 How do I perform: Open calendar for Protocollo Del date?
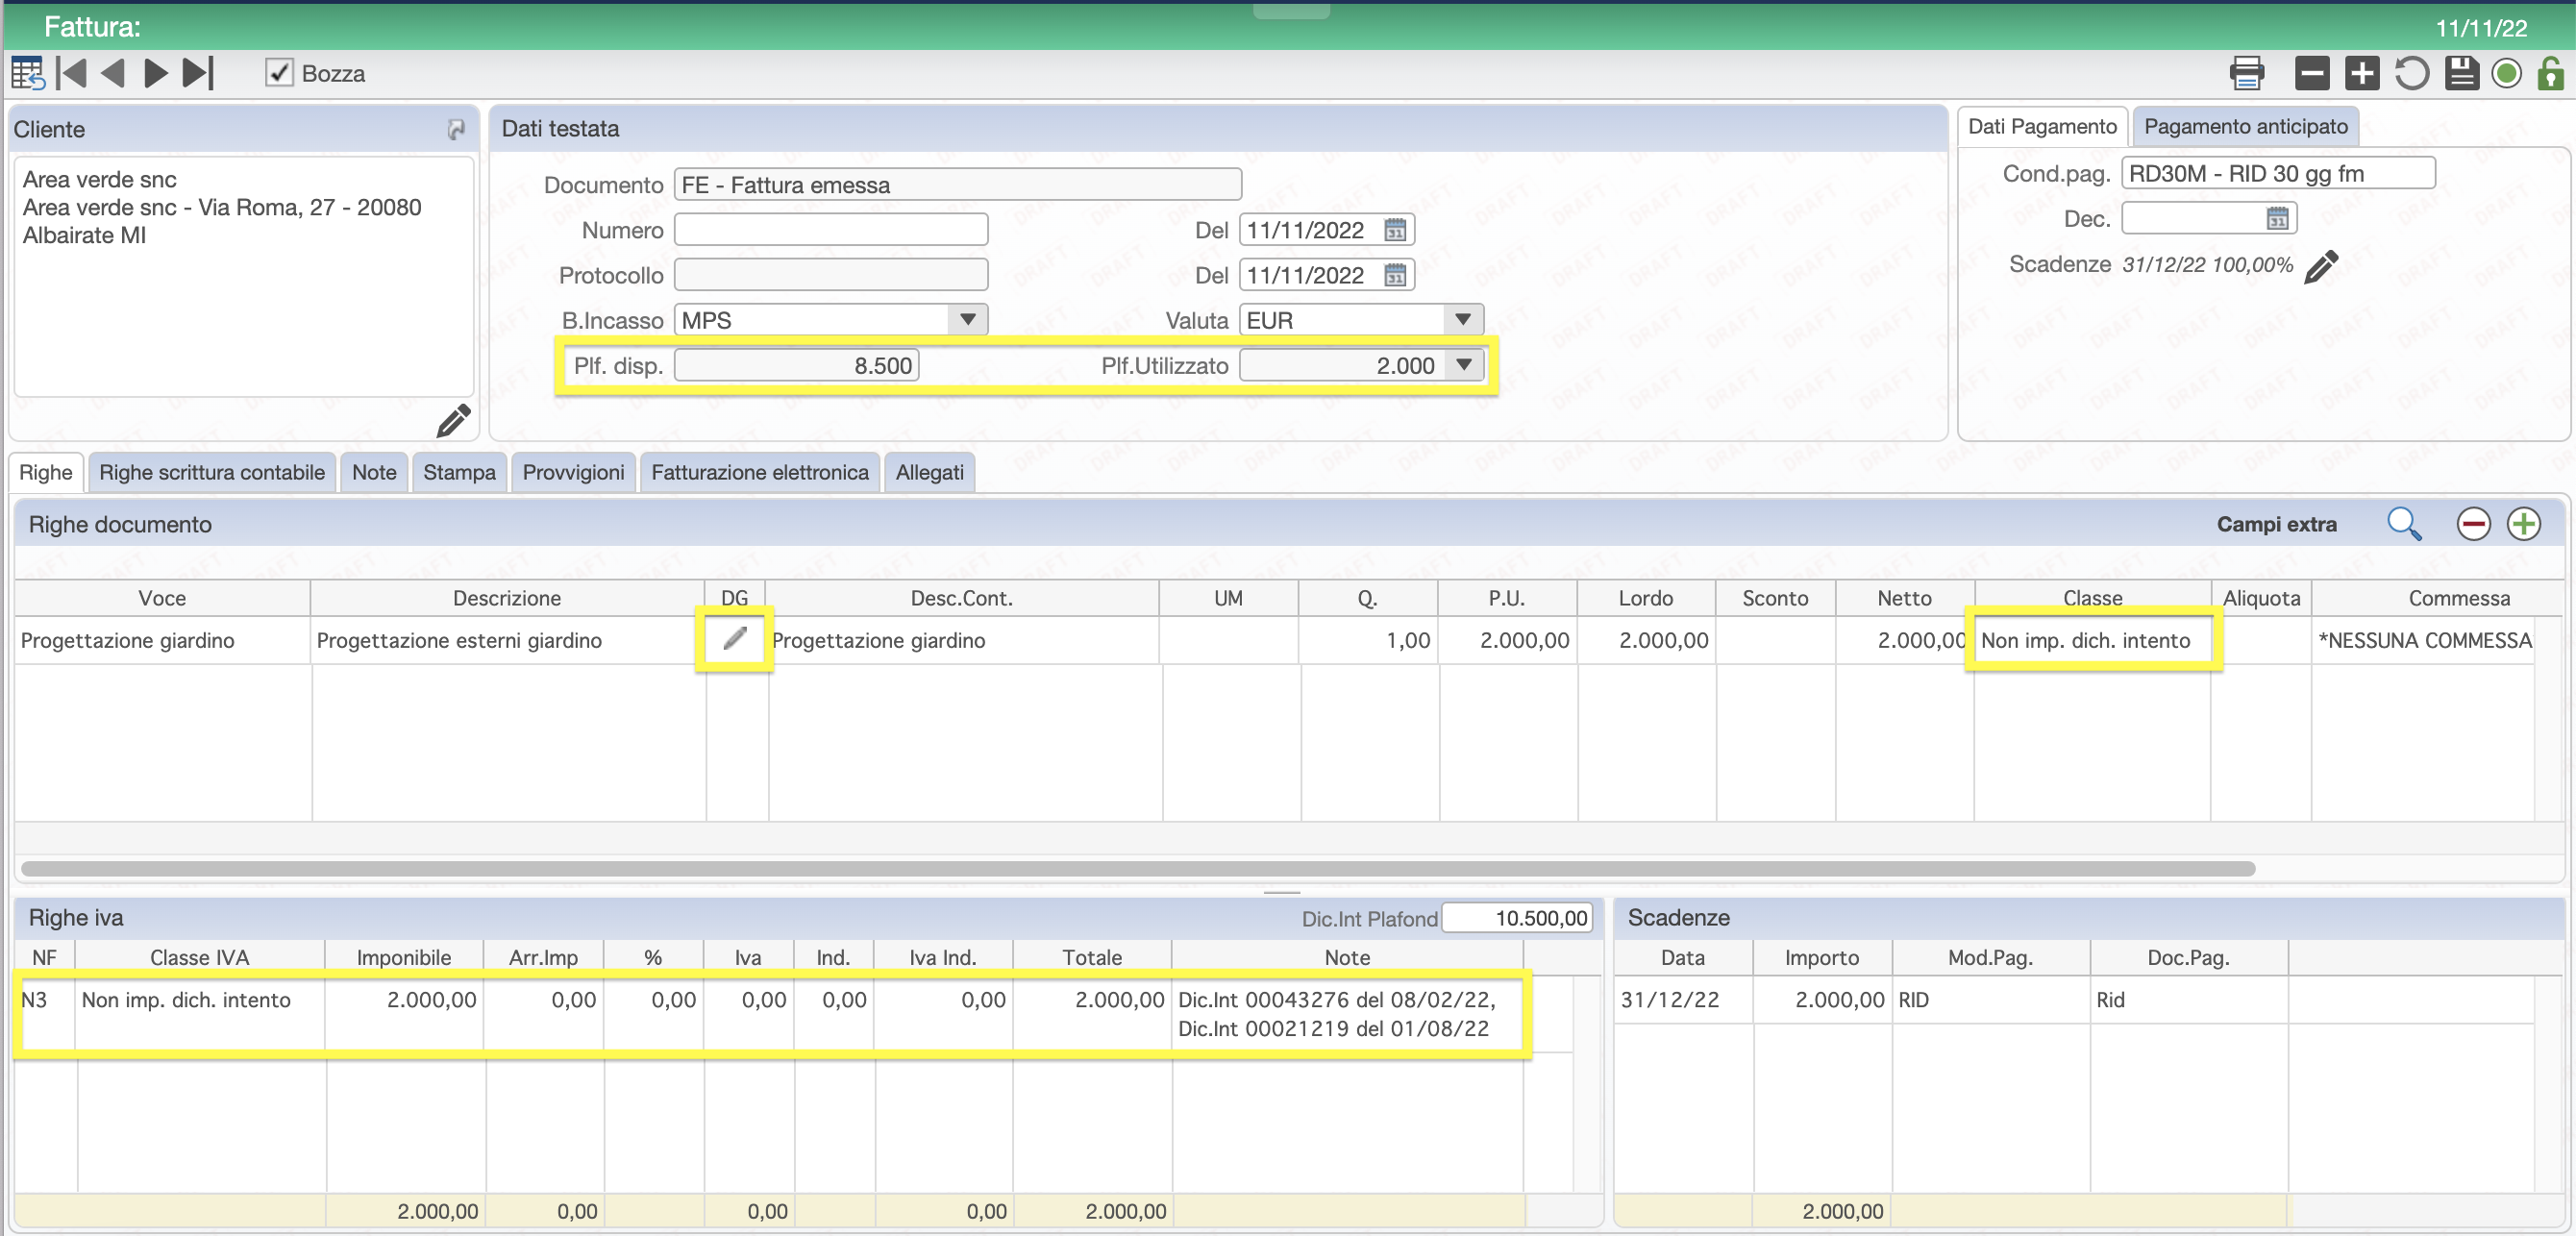click(1395, 275)
